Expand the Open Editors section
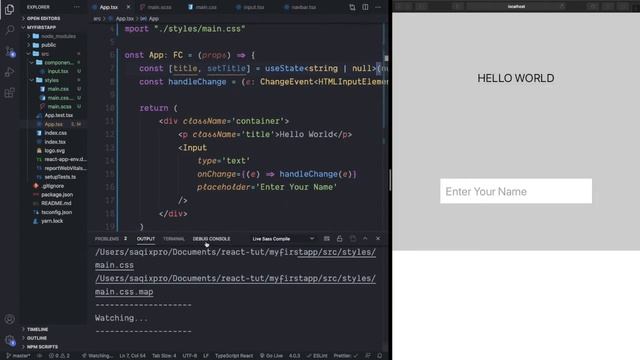This screenshot has width=640, height=360. (x=43, y=18)
